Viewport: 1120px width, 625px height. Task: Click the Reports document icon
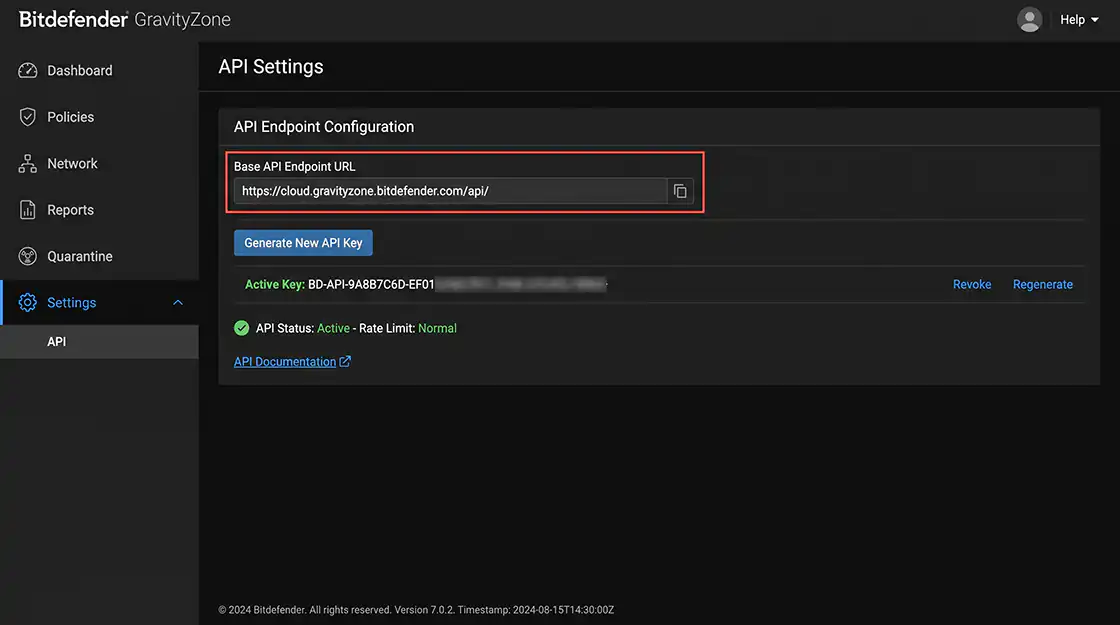click(27, 210)
